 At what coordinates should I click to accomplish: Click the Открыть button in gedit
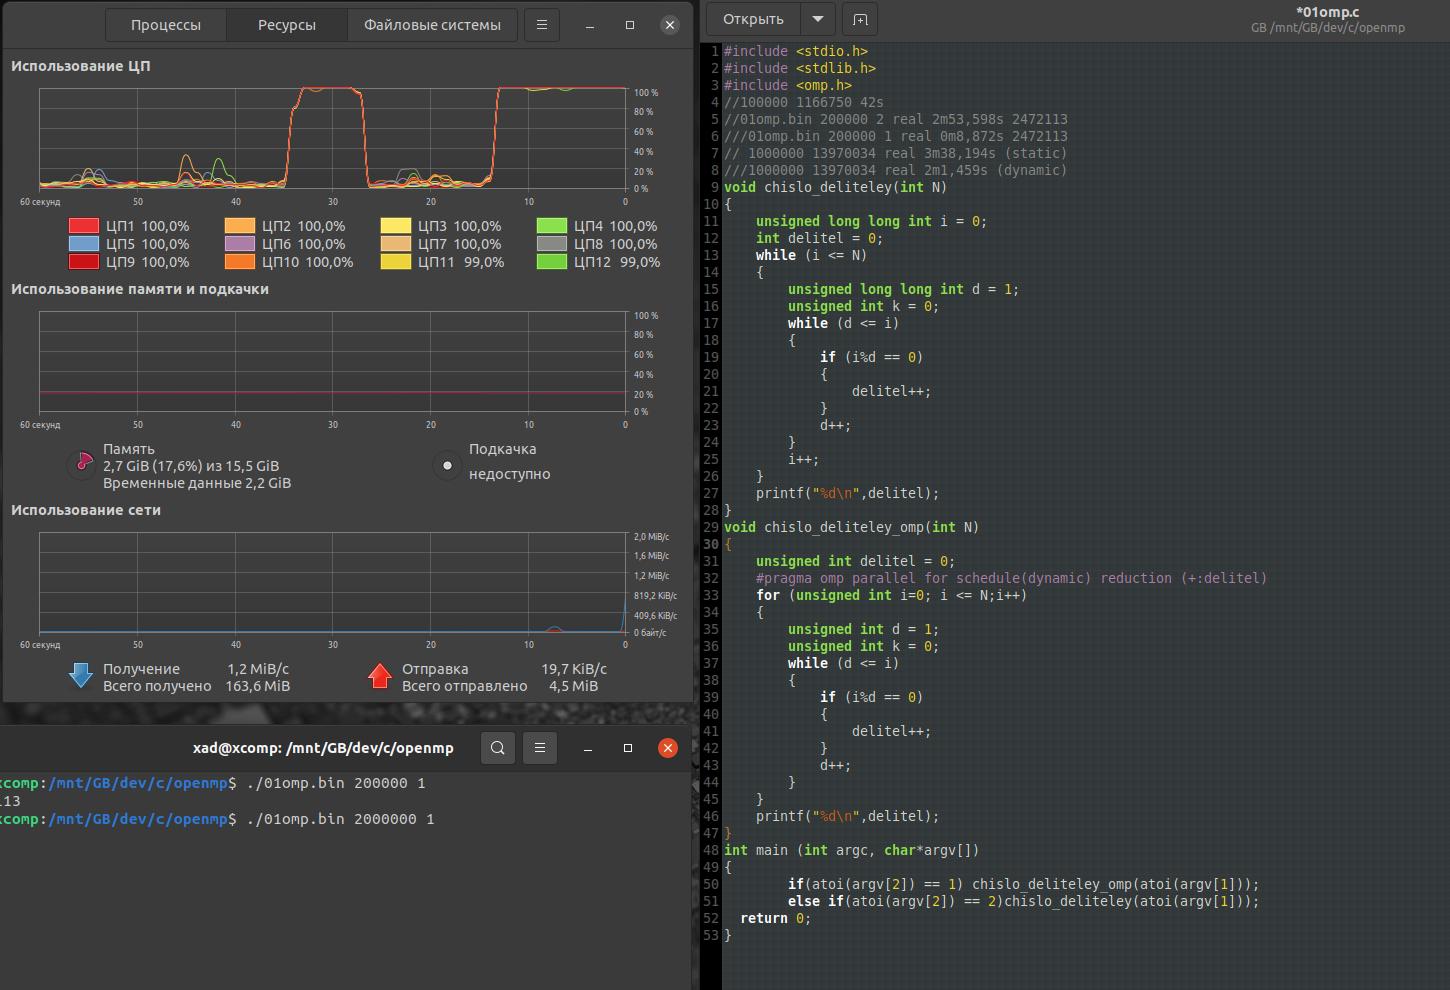pos(753,19)
